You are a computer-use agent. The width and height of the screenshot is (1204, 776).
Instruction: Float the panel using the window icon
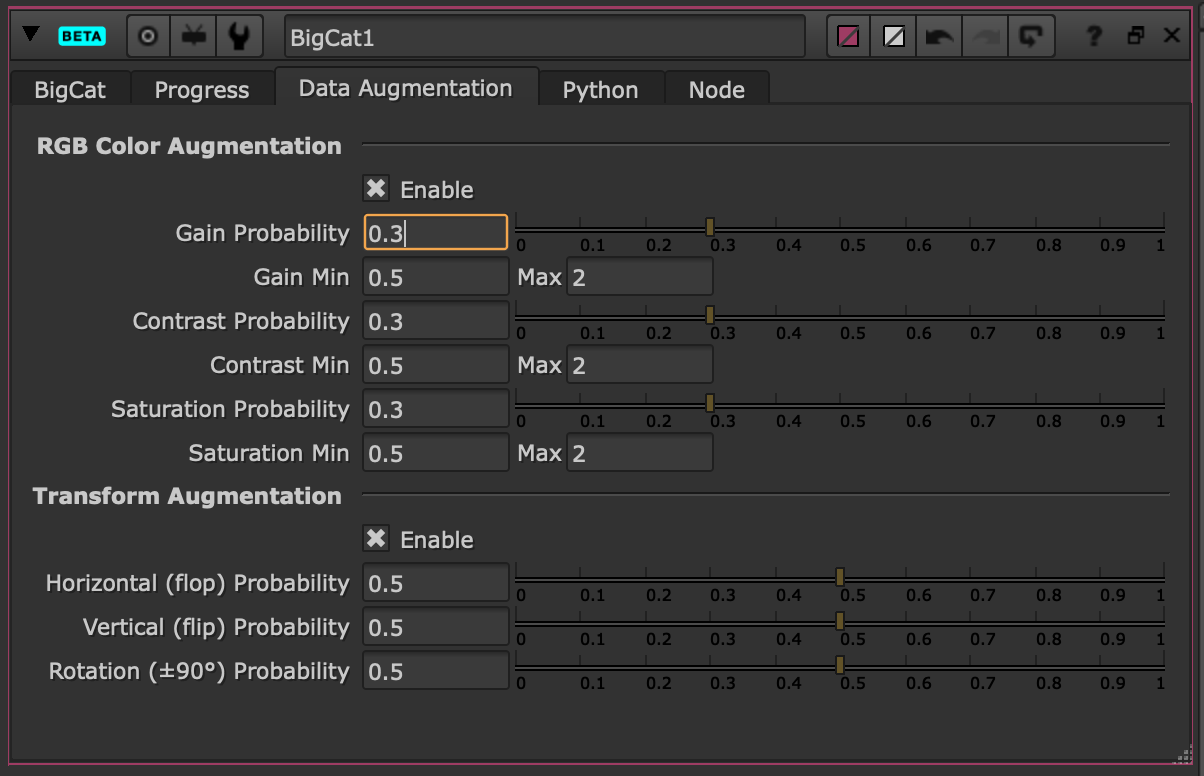1135,37
